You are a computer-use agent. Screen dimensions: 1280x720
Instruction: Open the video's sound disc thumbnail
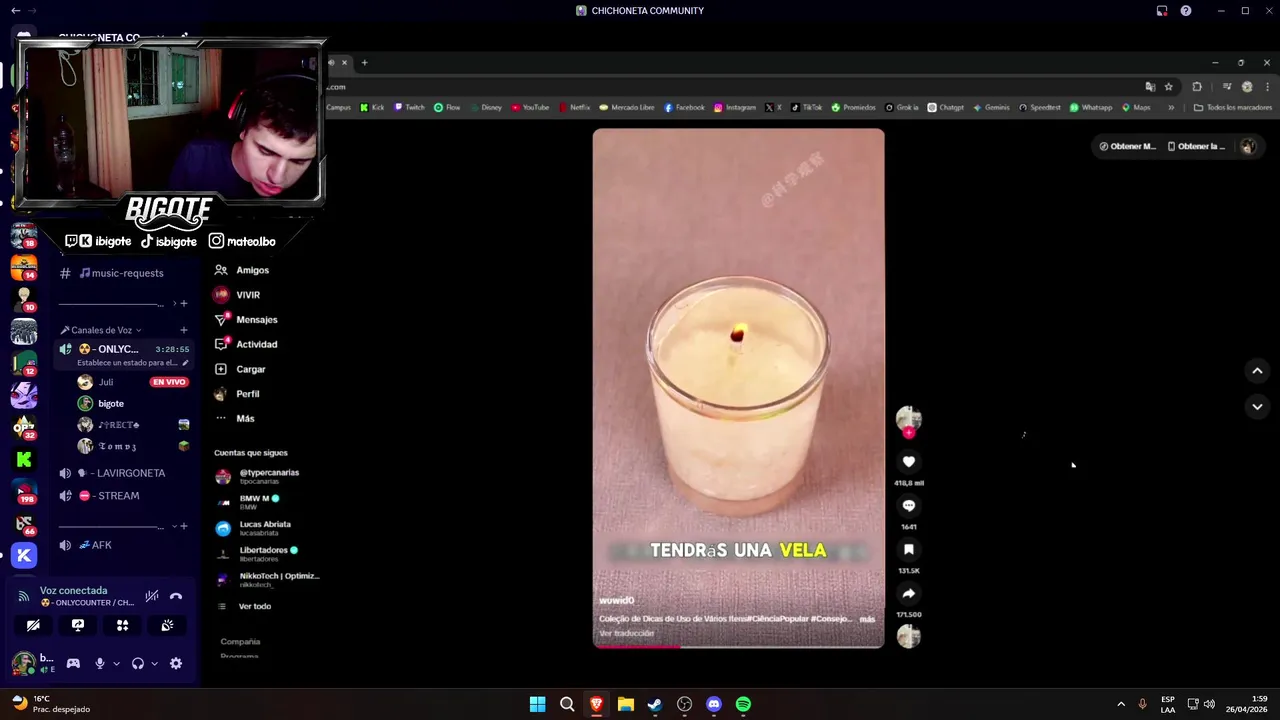pyautogui.click(x=909, y=636)
